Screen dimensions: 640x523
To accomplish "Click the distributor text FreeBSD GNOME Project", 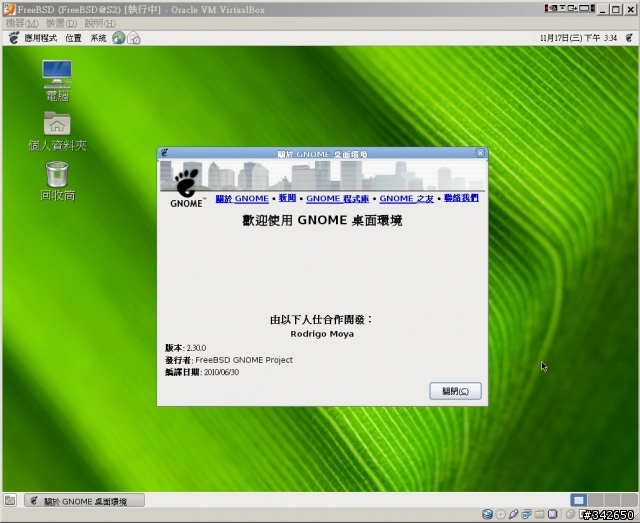I will coord(244,360).
